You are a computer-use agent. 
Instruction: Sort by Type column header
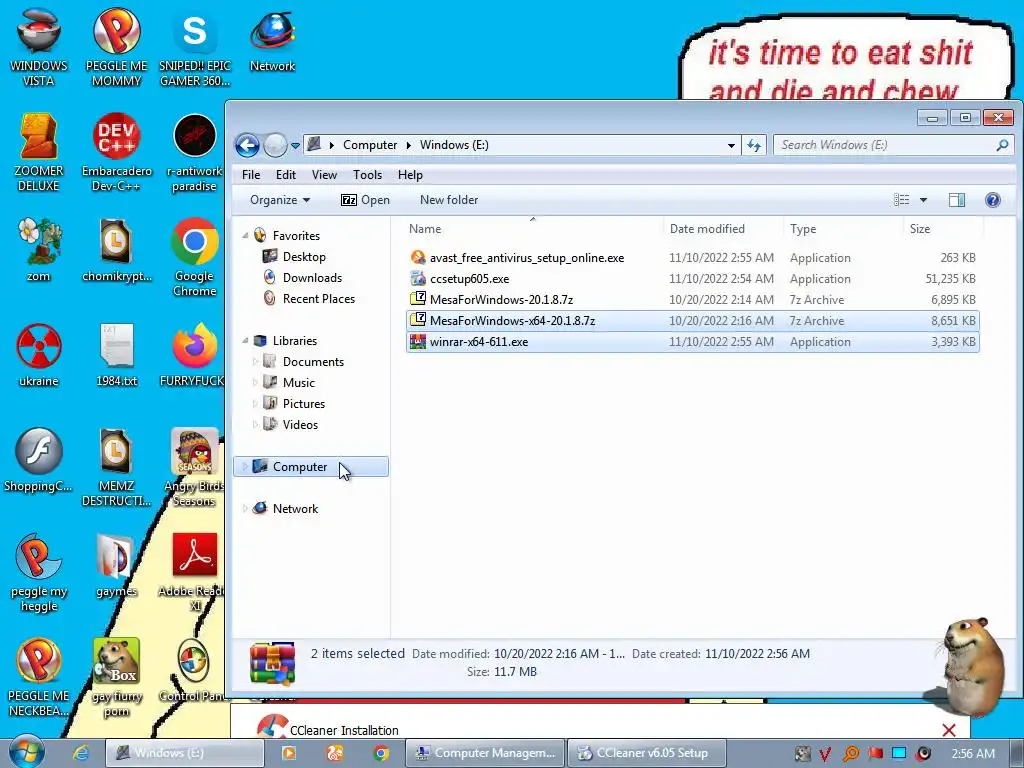tap(842, 229)
